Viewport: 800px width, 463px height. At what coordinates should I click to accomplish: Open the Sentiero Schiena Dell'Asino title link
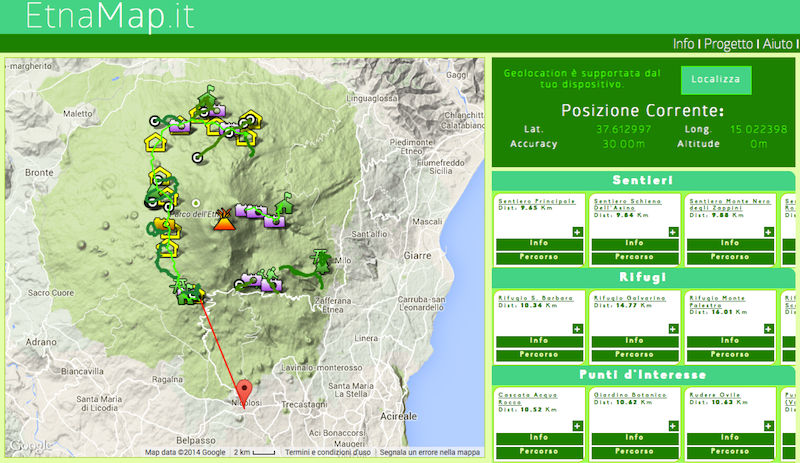[x=628, y=204]
